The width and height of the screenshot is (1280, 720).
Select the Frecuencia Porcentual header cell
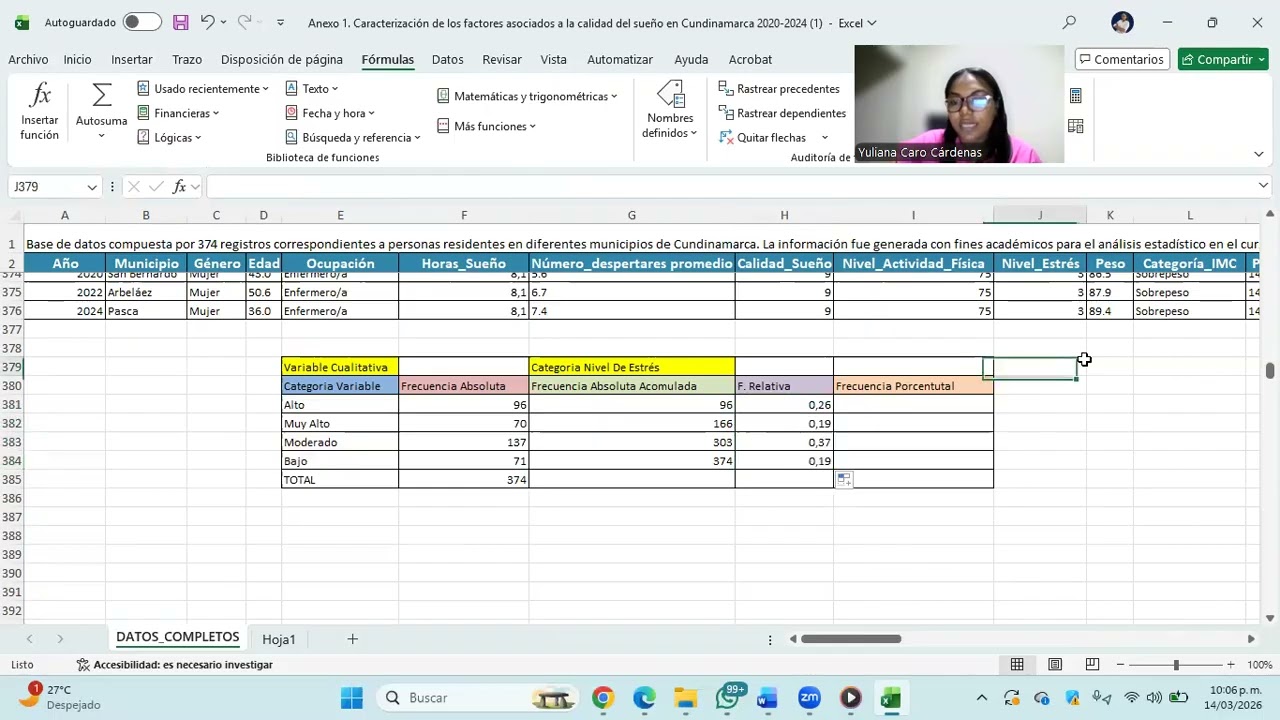click(x=913, y=386)
